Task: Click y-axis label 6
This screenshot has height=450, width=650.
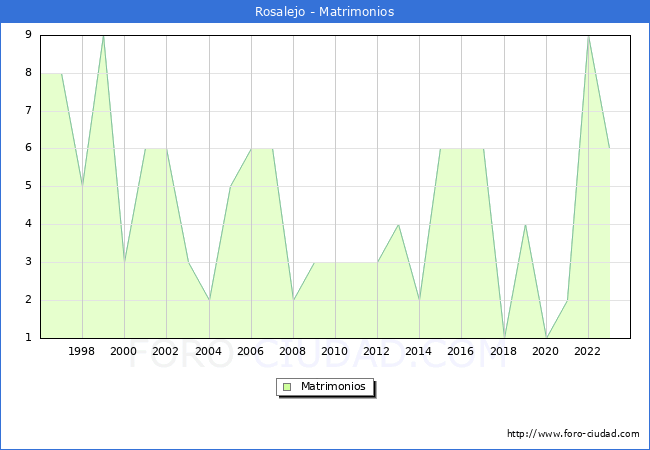Action: (x=28, y=148)
